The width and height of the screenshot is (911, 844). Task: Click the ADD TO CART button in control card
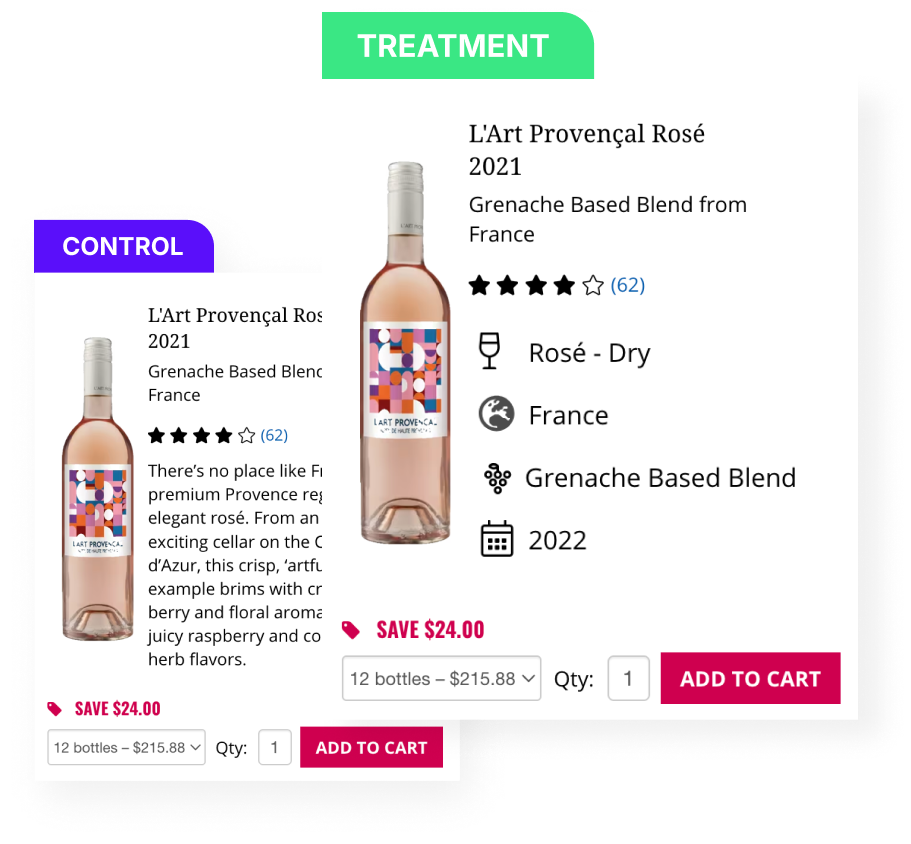(371, 747)
